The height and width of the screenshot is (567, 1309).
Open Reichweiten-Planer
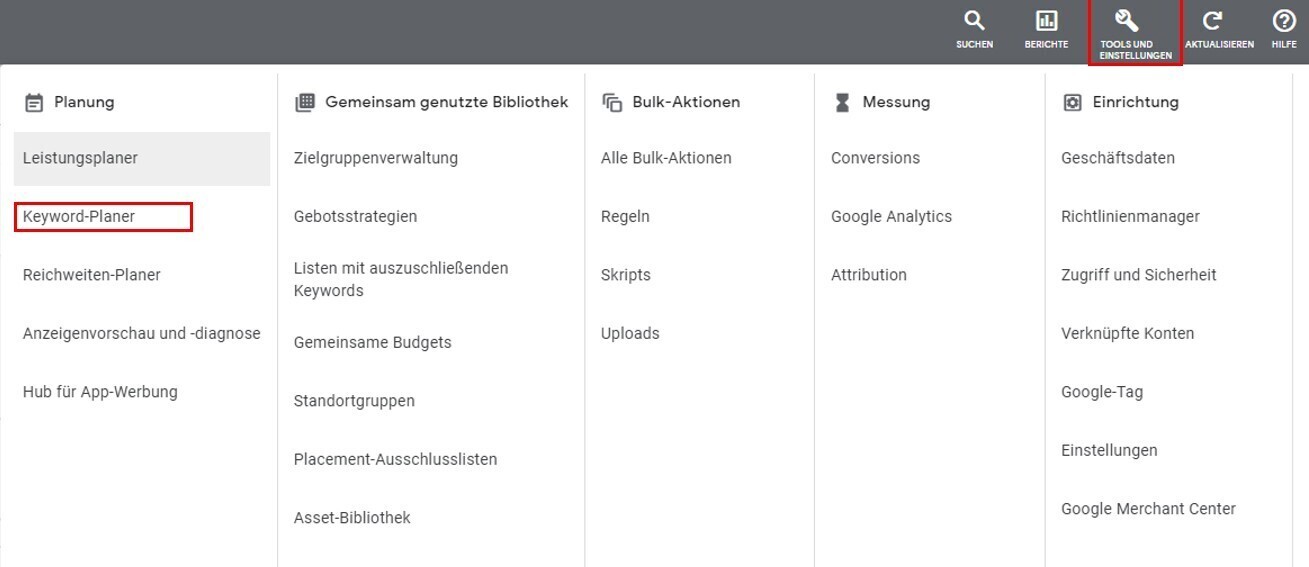coord(91,275)
